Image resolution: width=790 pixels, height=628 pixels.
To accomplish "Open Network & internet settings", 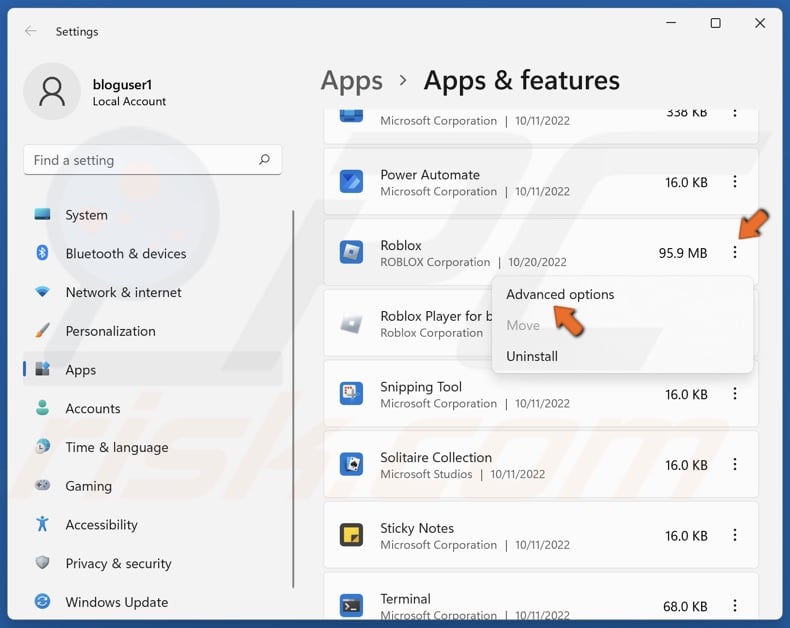I will pos(152,292).
